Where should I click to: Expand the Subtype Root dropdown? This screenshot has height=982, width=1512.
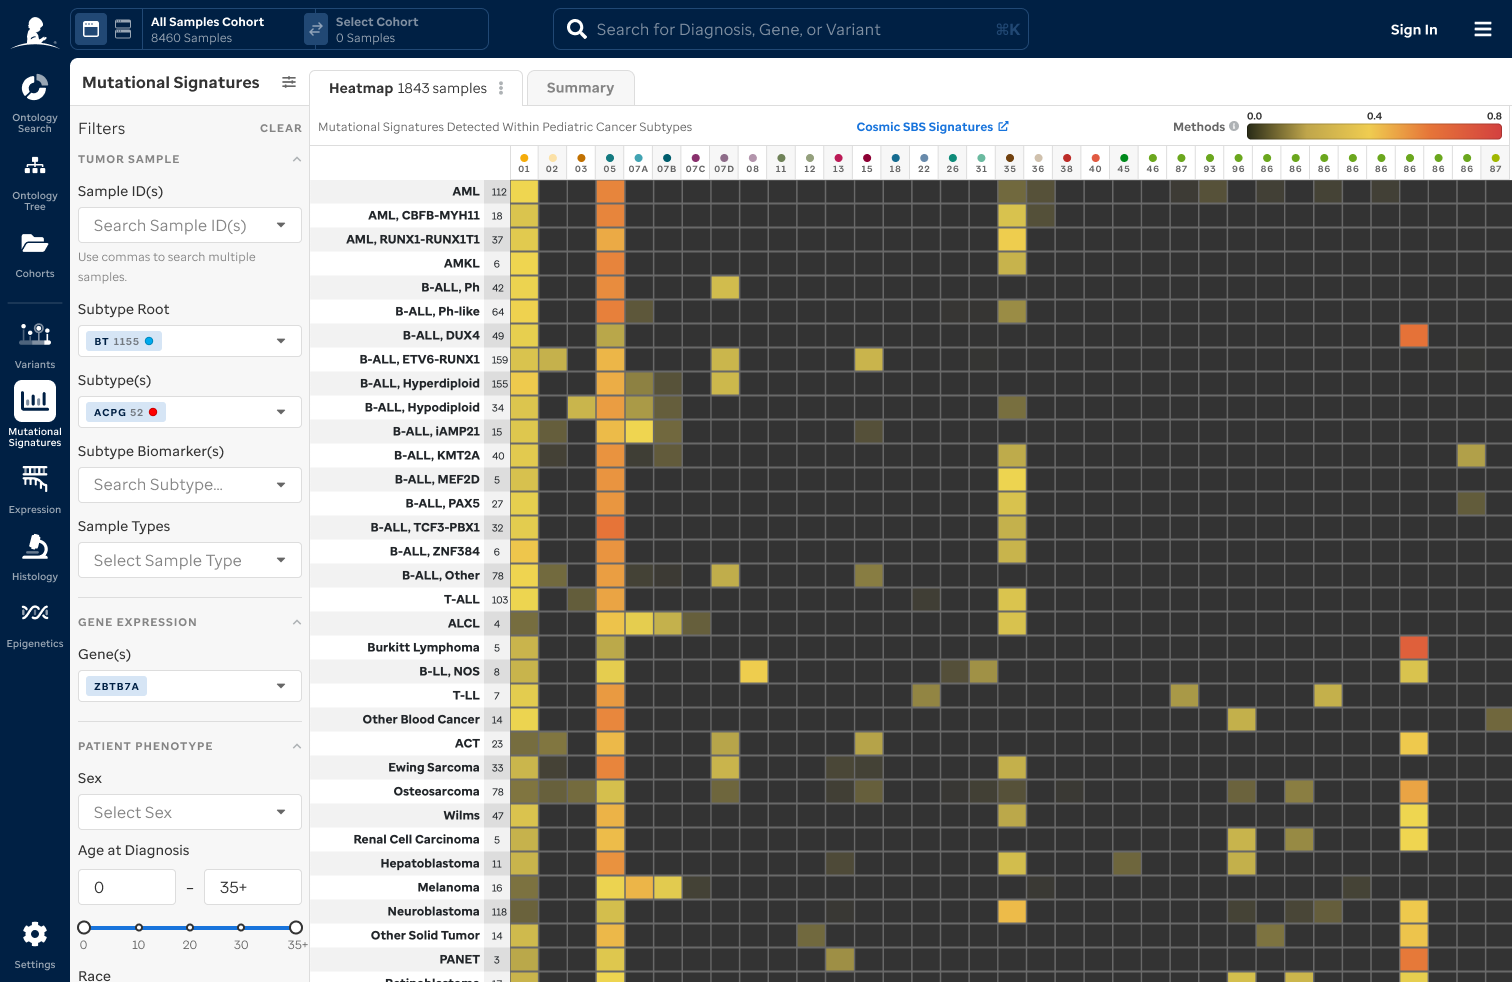pos(281,341)
